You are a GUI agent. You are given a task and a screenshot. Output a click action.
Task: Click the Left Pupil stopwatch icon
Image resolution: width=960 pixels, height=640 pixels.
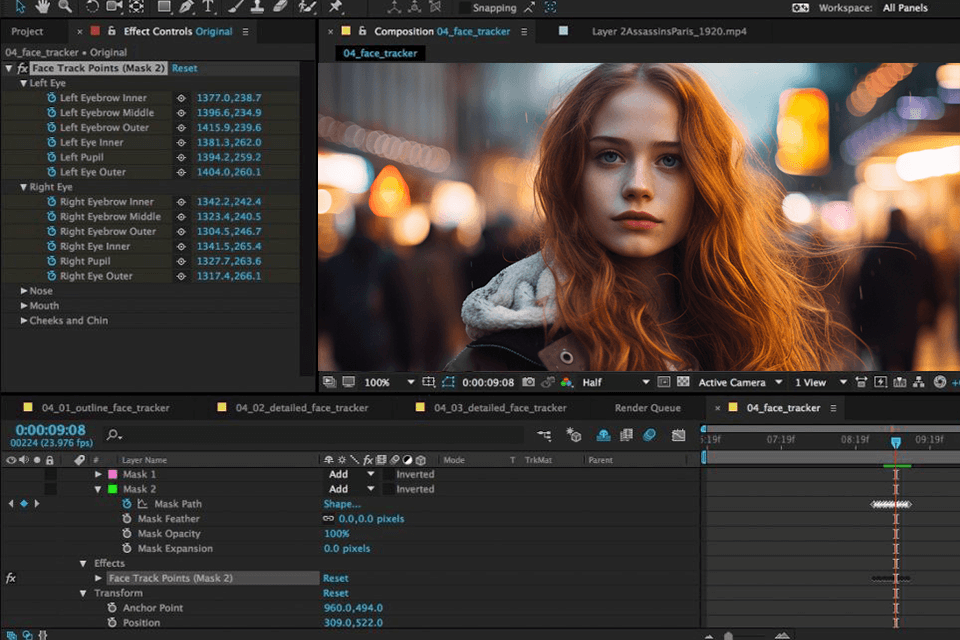(51, 157)
